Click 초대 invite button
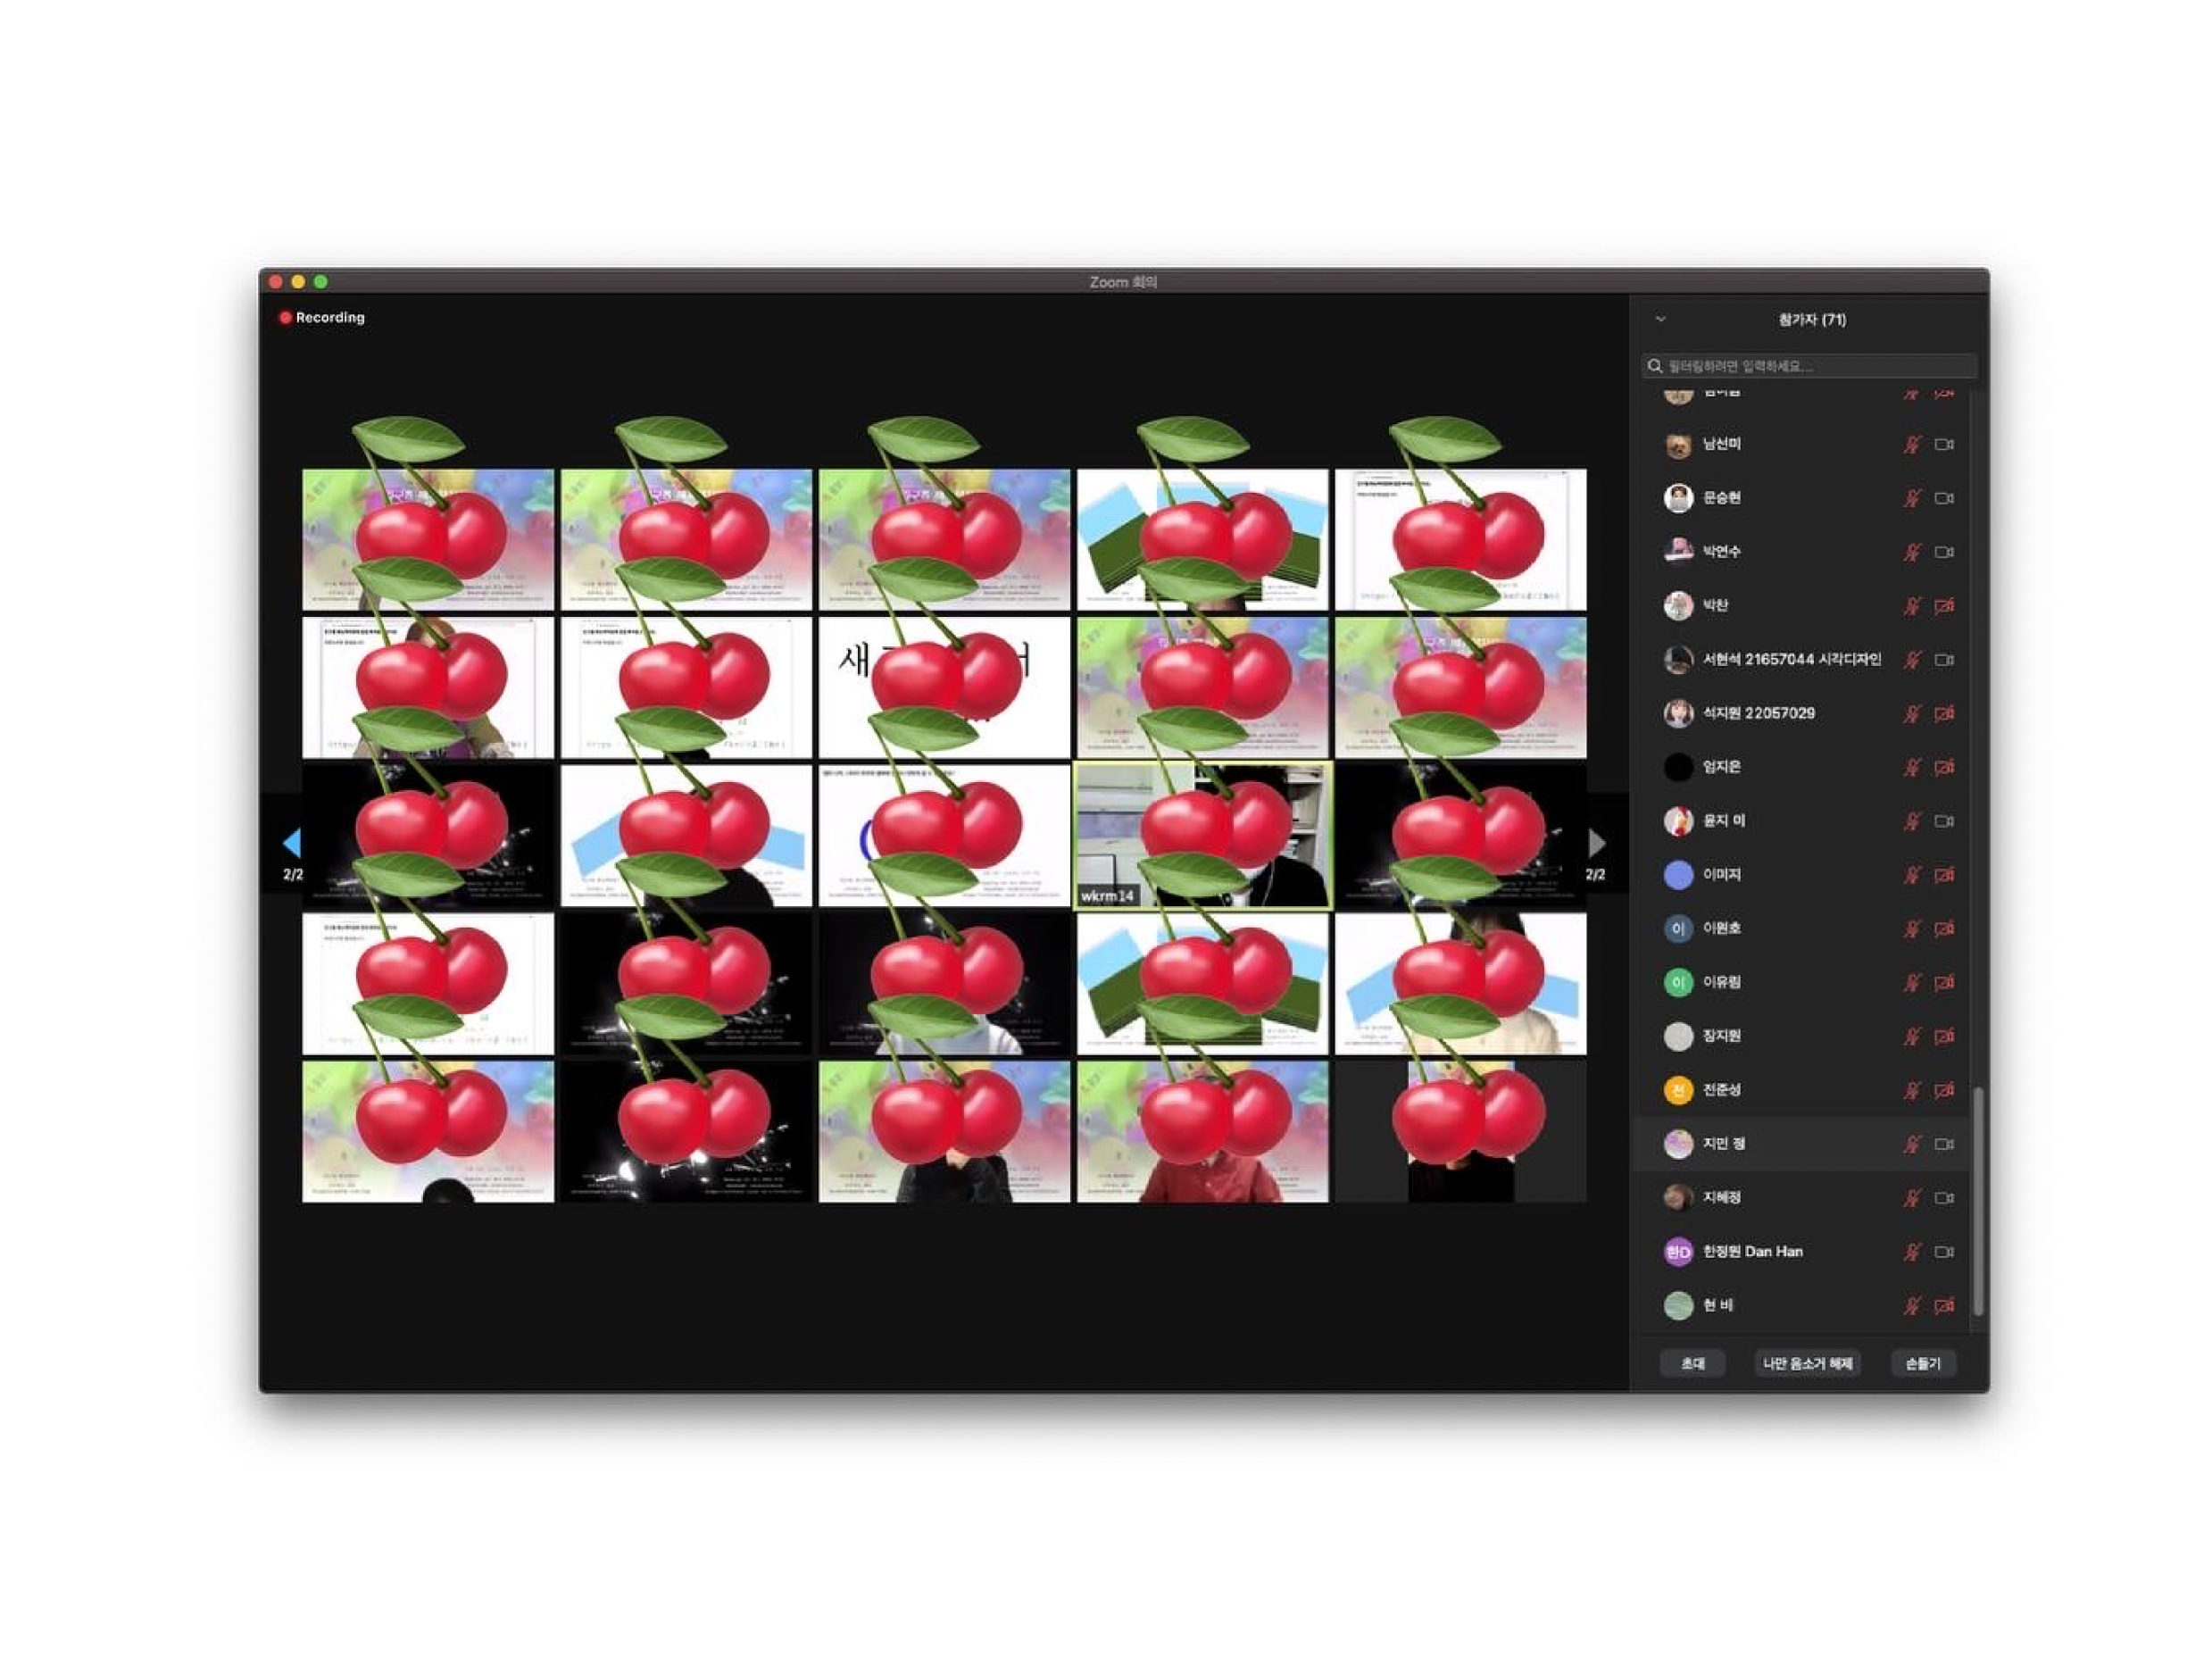The image size is (2212, 1657). pyautogui.click(x=1692, y=1364)
